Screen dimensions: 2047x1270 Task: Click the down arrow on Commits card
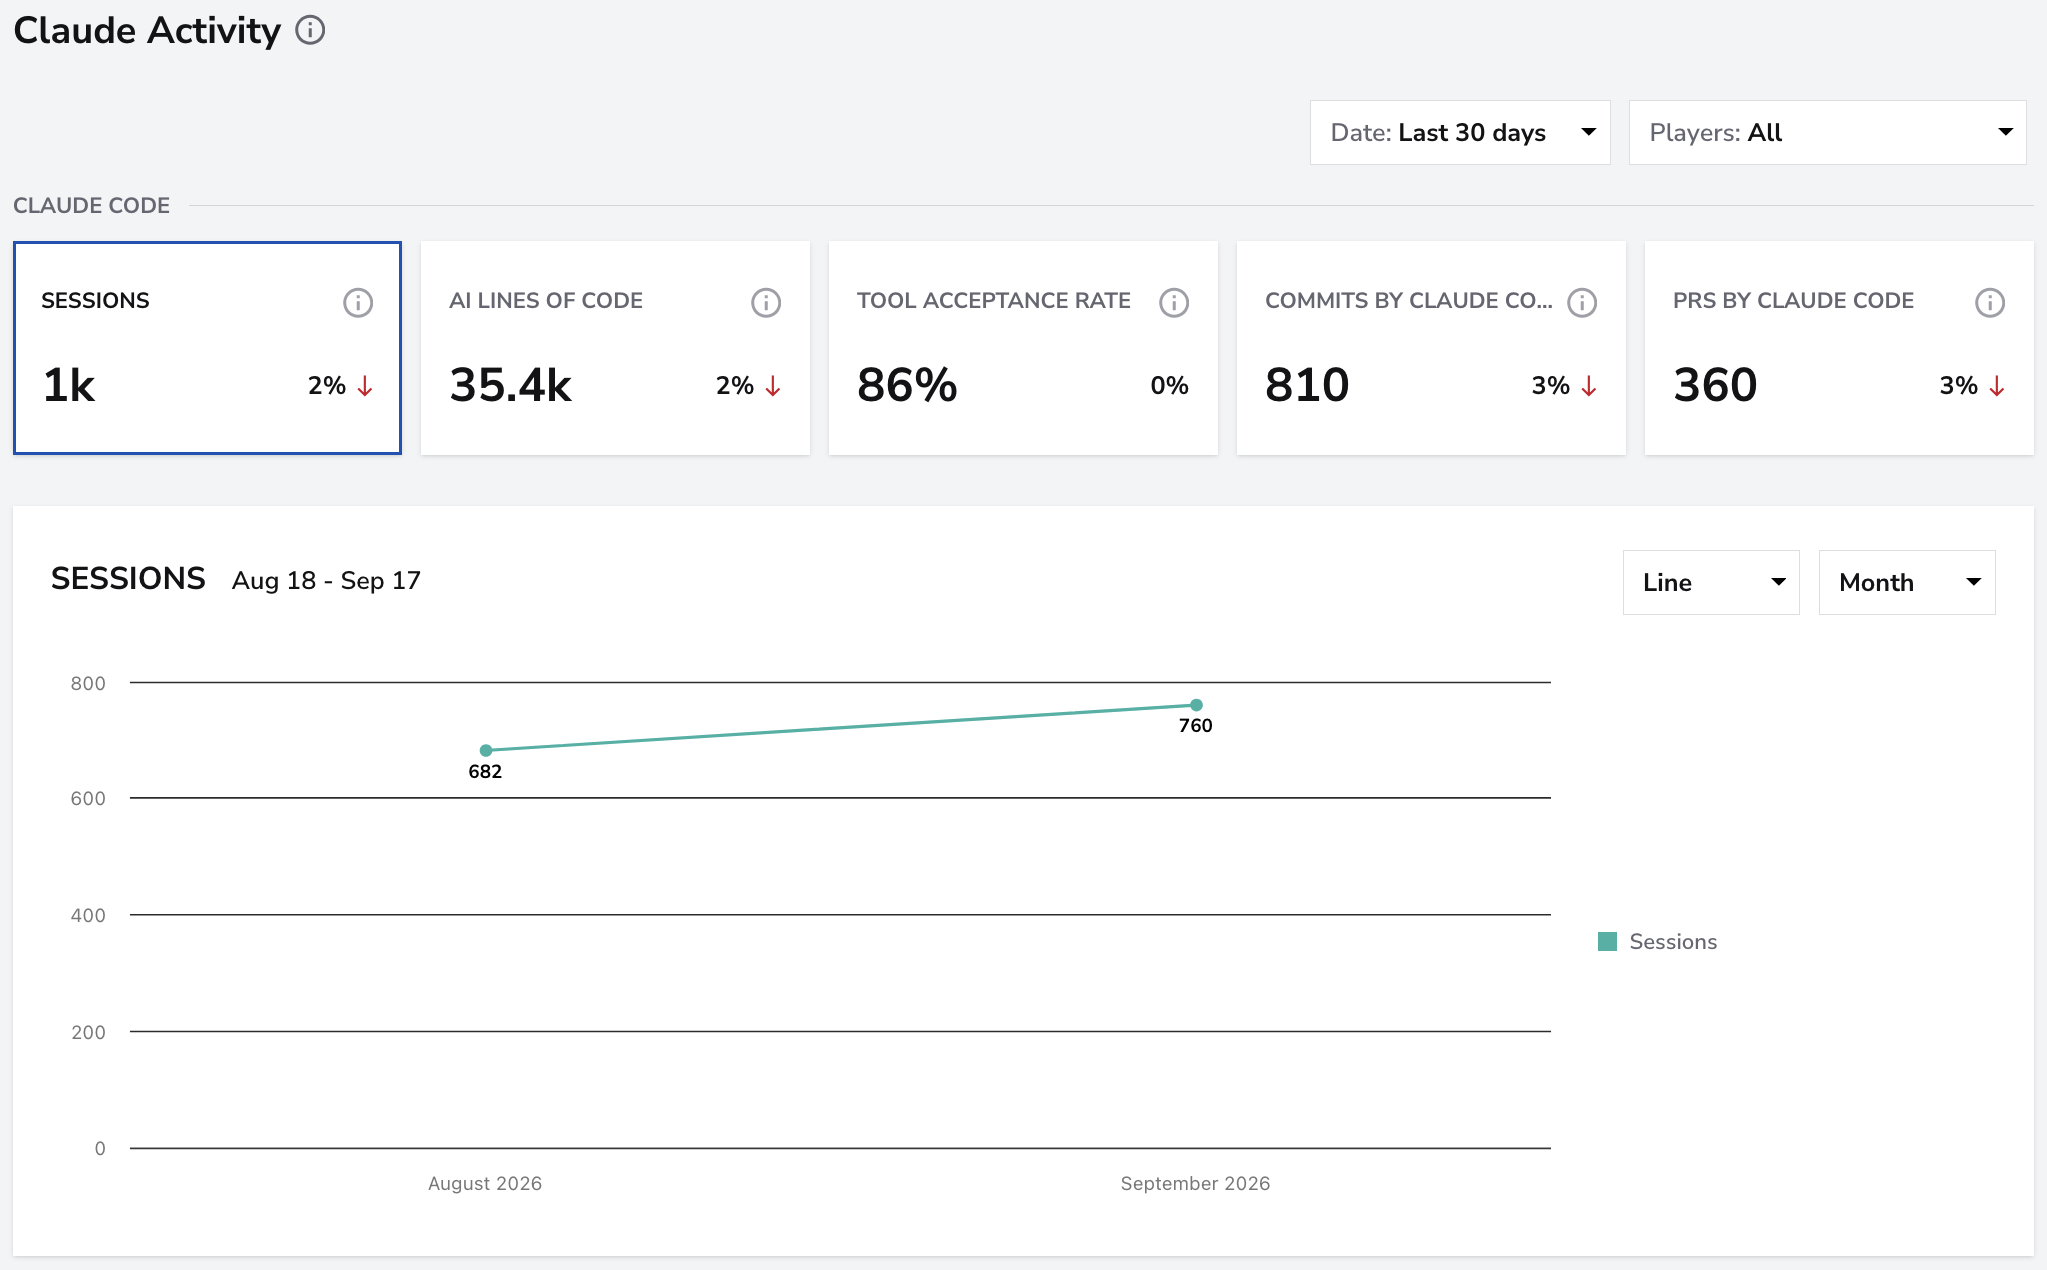pos(1589,386)
